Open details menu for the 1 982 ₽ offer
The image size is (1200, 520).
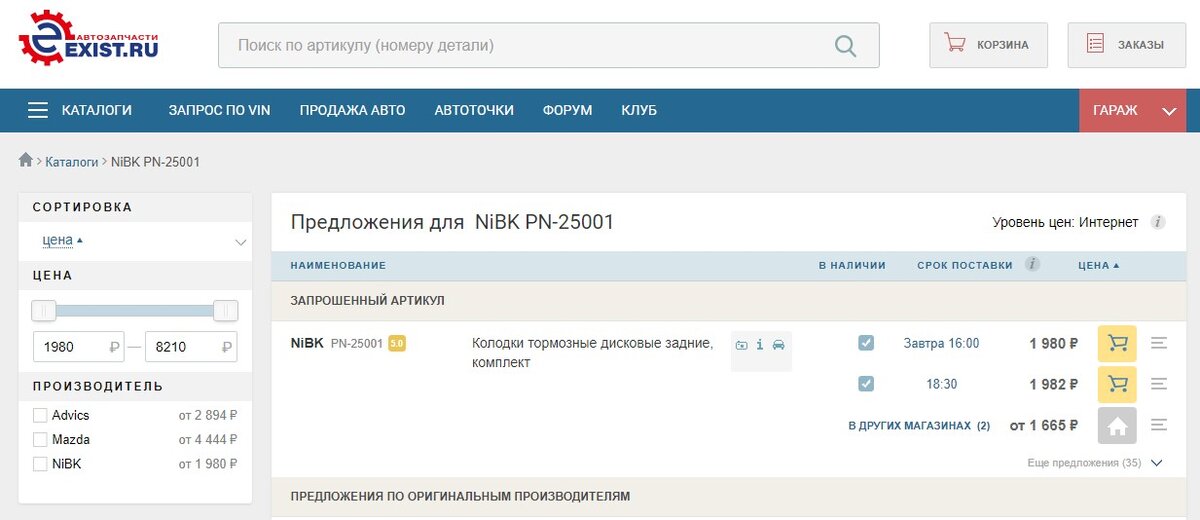pyautogui.click(x=1159, y=384)
